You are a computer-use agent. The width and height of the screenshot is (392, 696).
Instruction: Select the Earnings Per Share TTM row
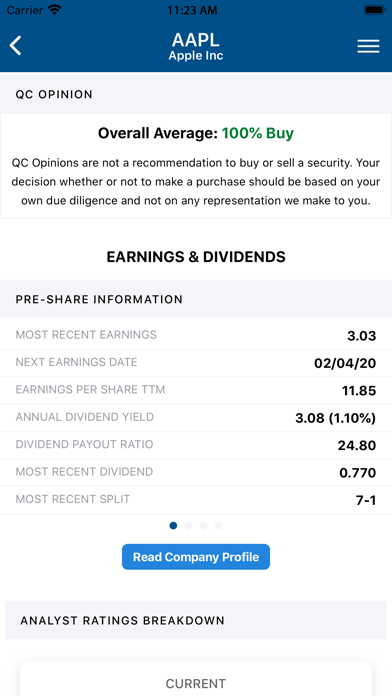(196, 391)
